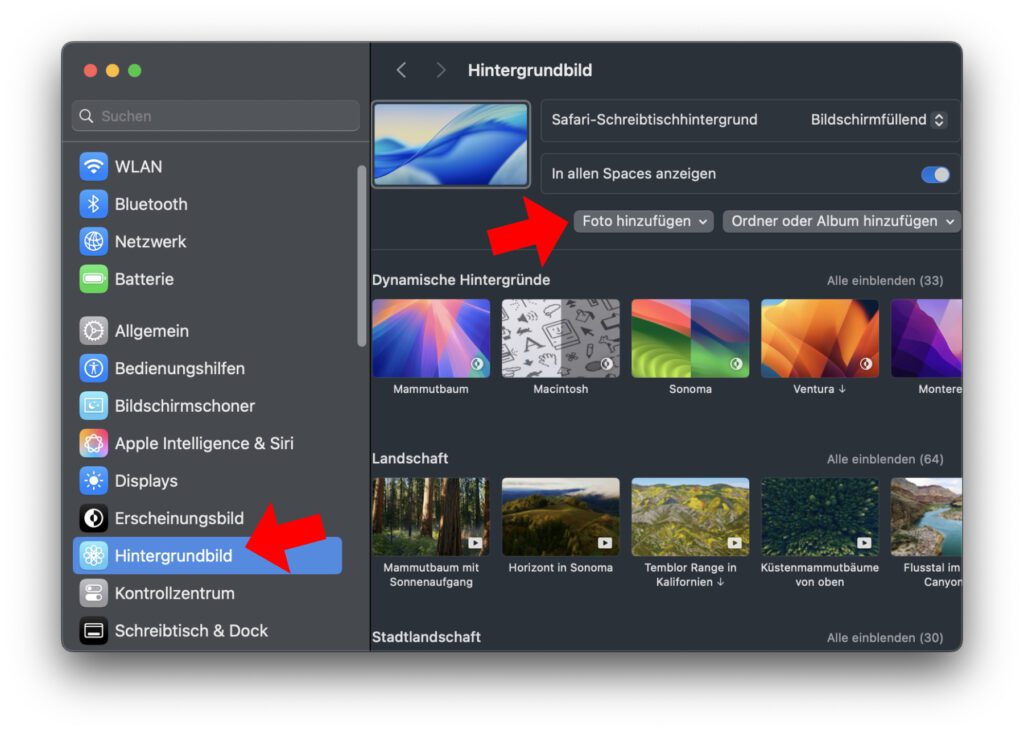Click the sidebar scrollbar
Screen dimensions: 1024x733
361,255
